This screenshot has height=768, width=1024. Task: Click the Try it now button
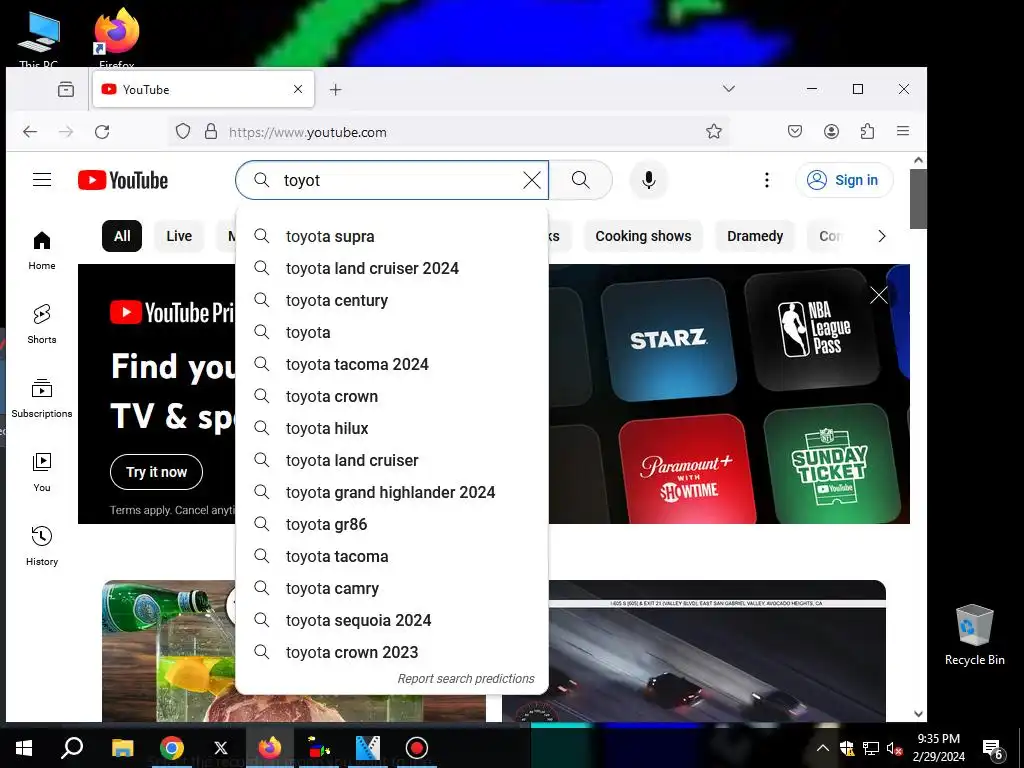pyautogui.click(x=156, y=472)
